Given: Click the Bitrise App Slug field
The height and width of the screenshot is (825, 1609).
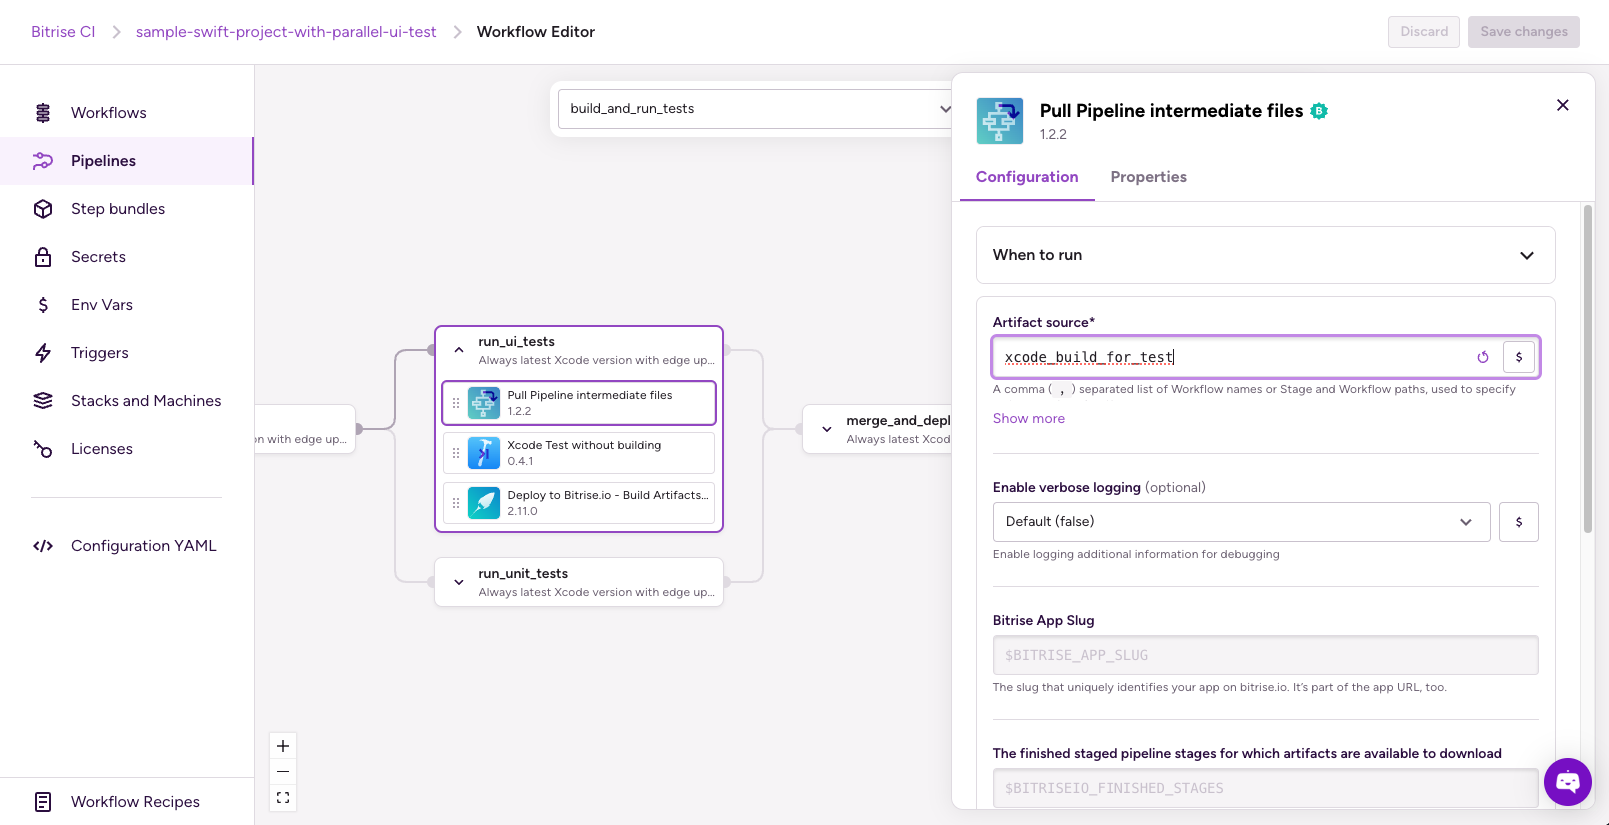Looking at the screenshot, I should (x=1266, y=655).
